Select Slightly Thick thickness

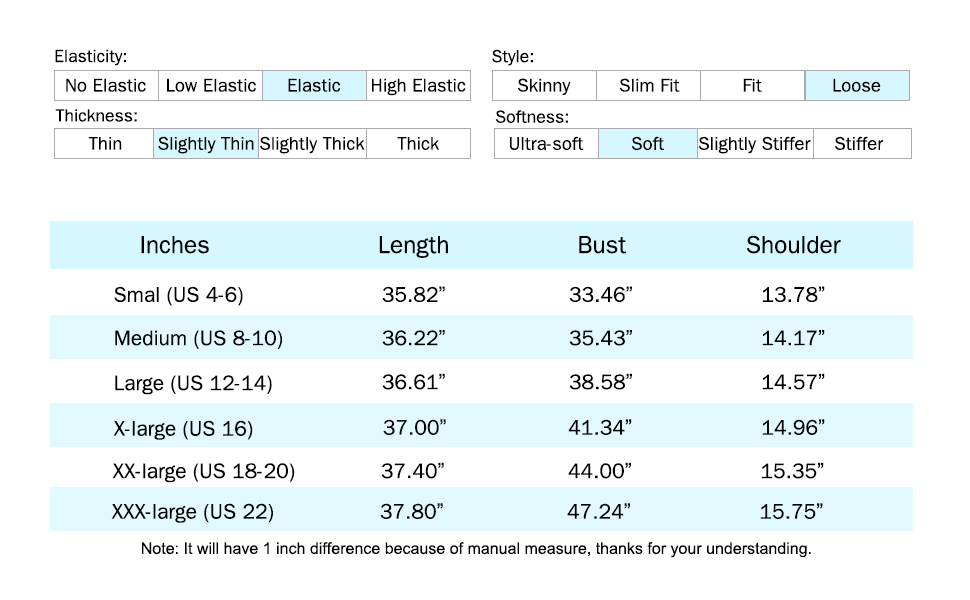312,144
